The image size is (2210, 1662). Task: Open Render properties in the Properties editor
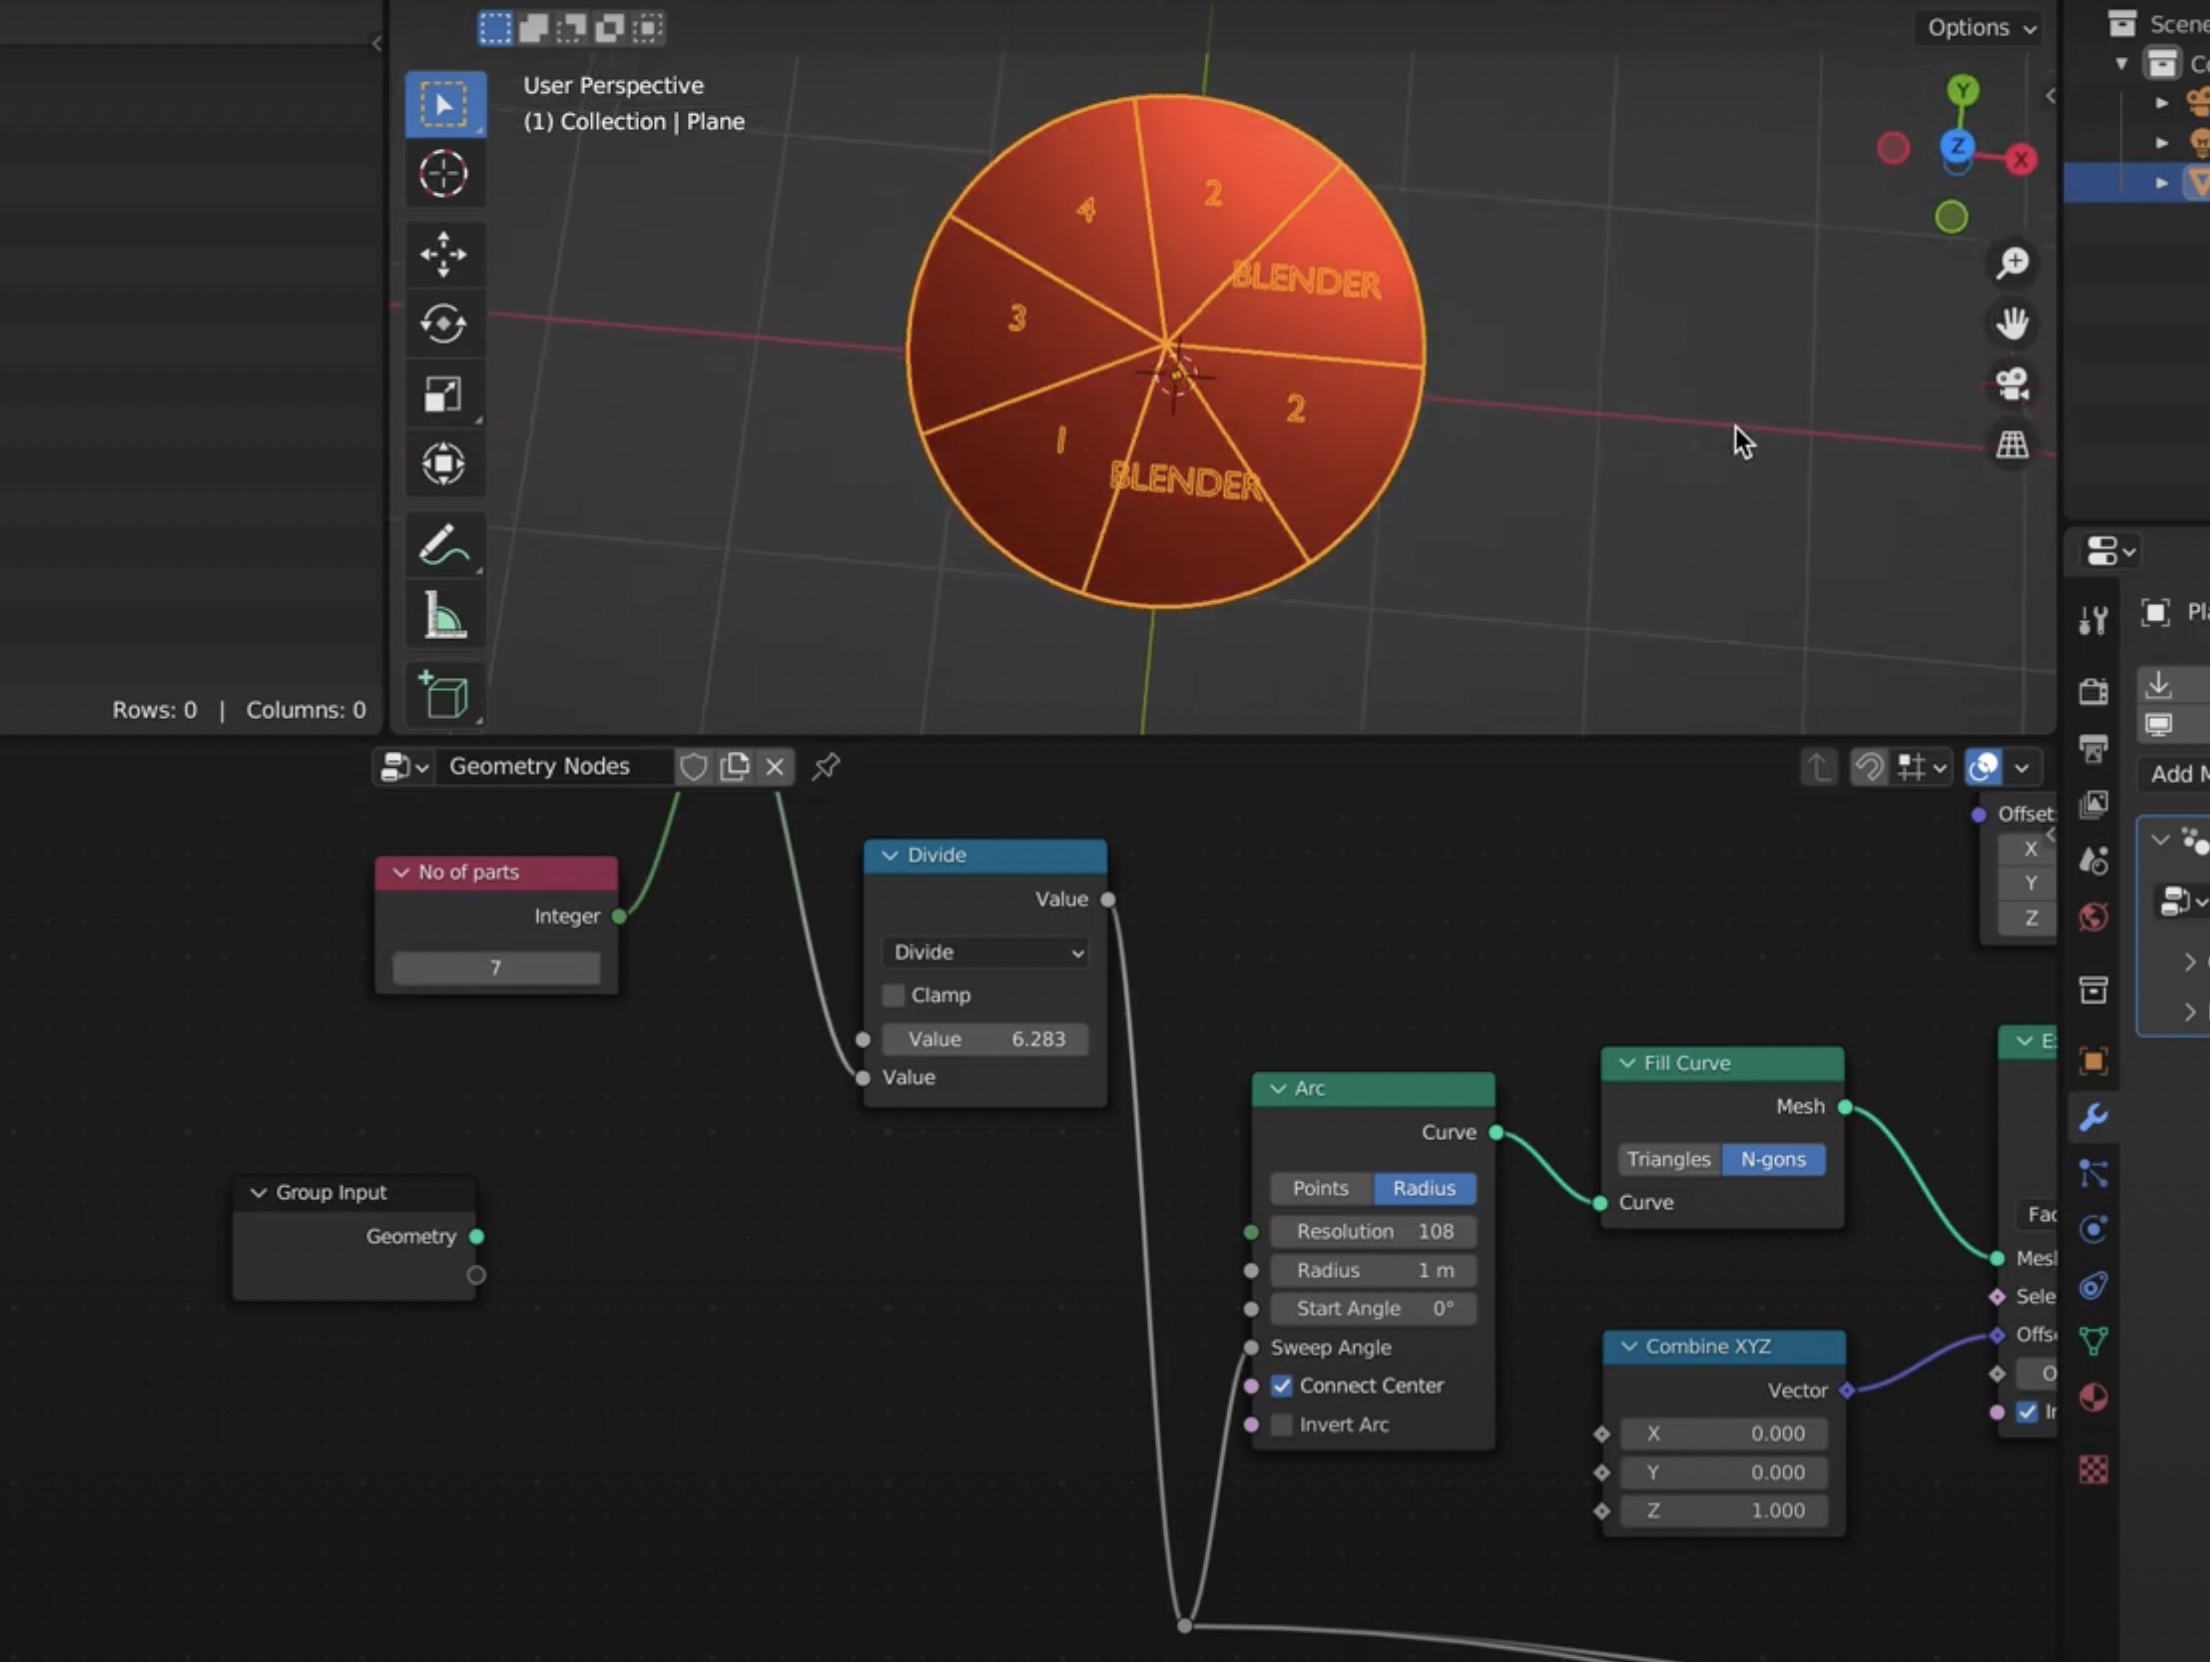2094,690
